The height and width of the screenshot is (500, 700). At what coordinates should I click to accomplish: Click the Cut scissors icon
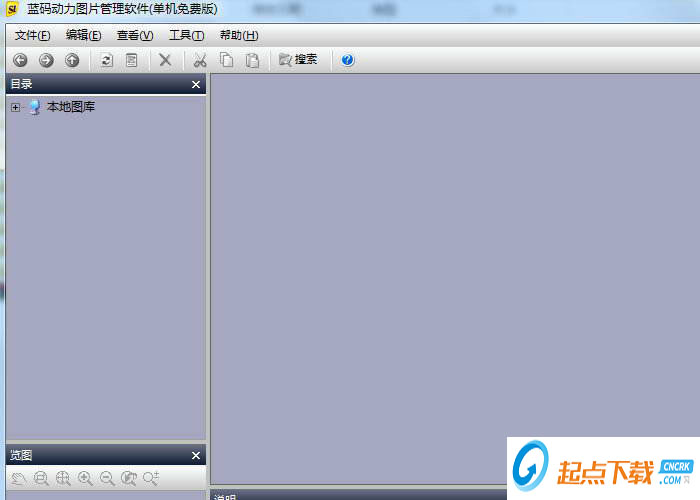tap(200, 60)
